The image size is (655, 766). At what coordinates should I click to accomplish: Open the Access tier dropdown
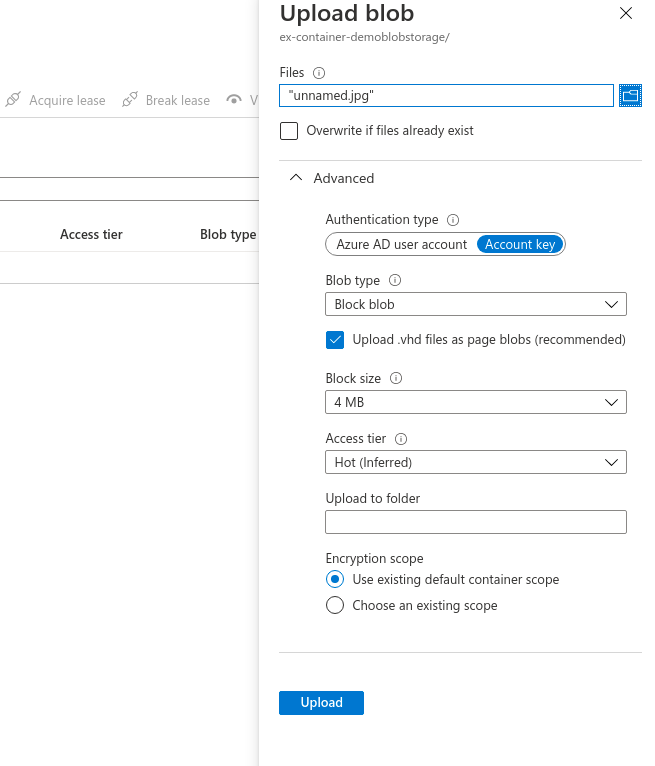[x=476, y=462]
